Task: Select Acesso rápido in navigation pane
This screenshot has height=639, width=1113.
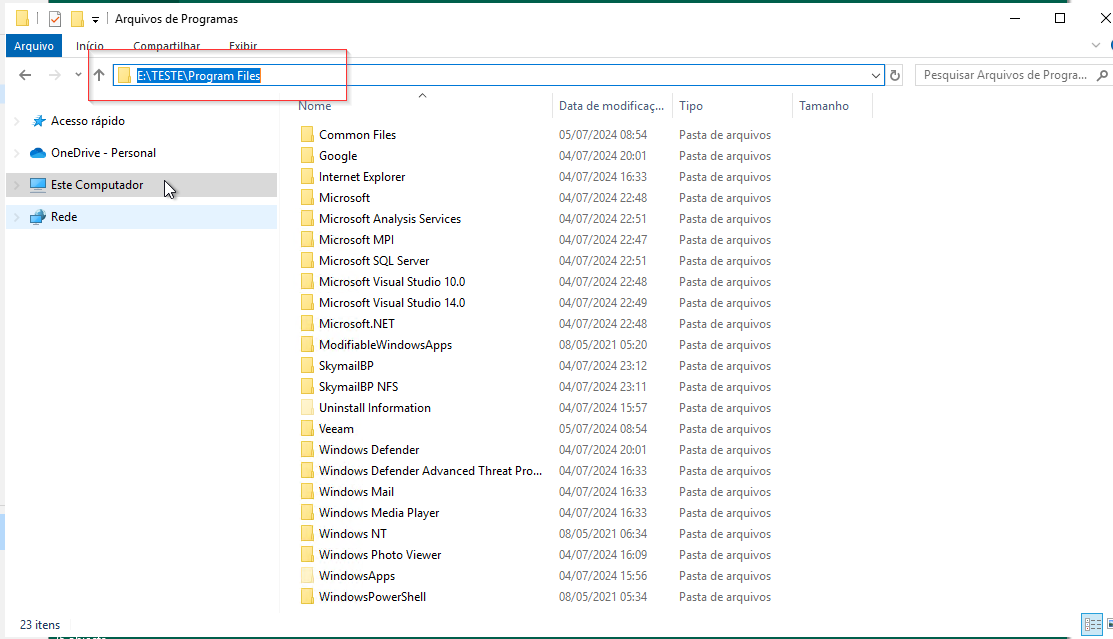Action: coord(88,121)
